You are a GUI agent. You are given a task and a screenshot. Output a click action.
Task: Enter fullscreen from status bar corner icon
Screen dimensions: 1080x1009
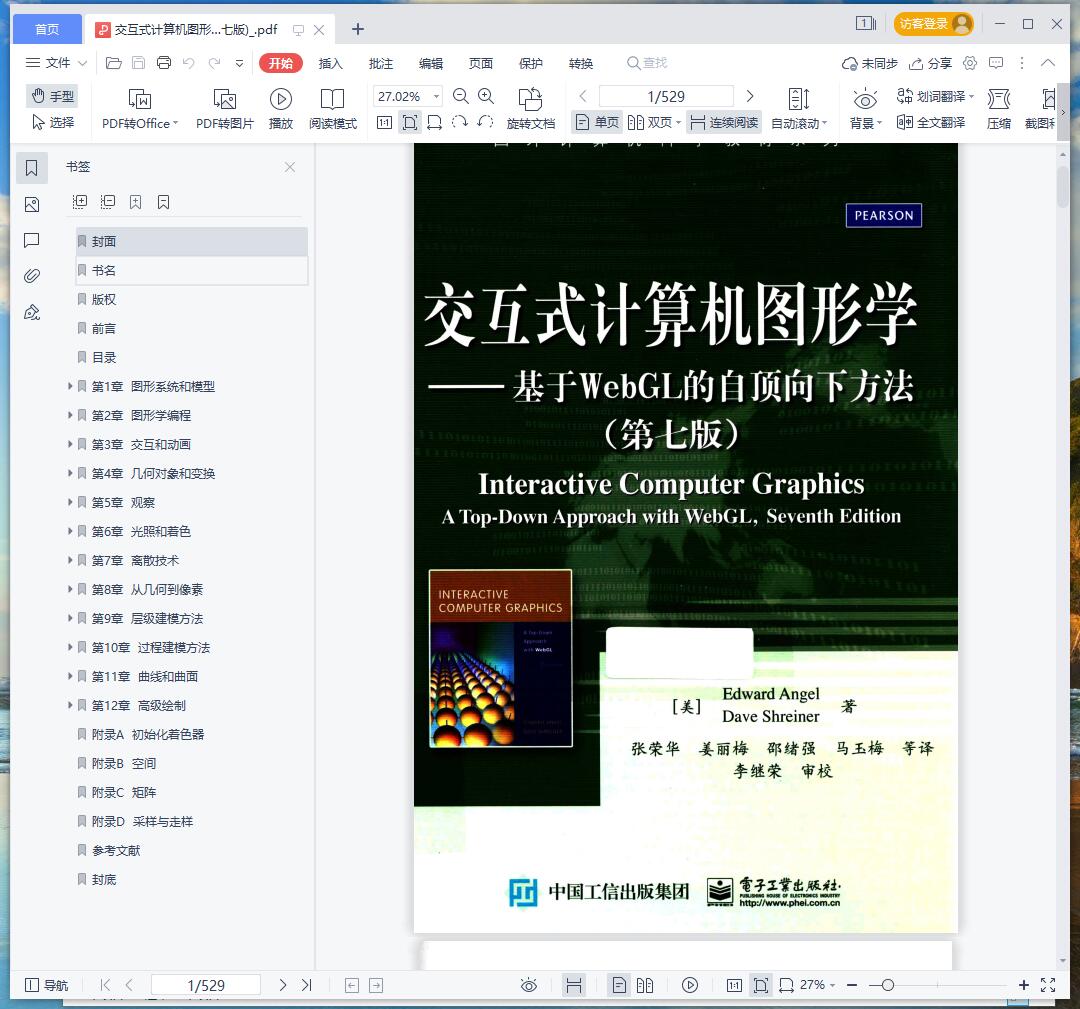click(1048, 985)
